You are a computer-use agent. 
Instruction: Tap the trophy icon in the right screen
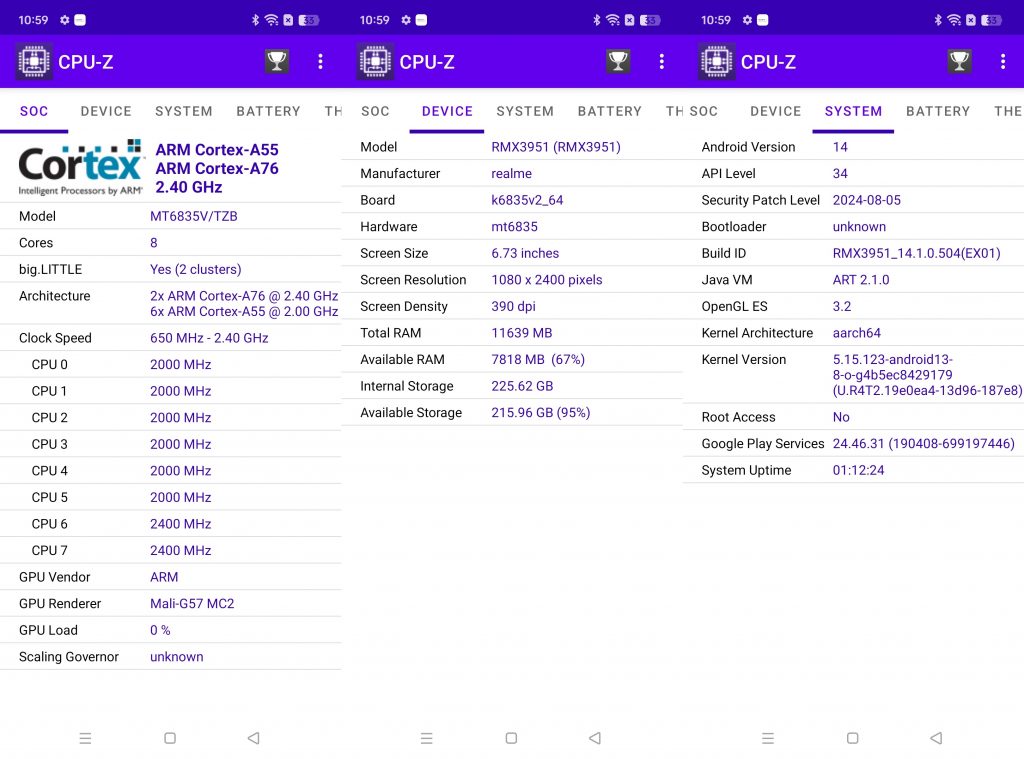pyautogui.click(x=959, y=61)
